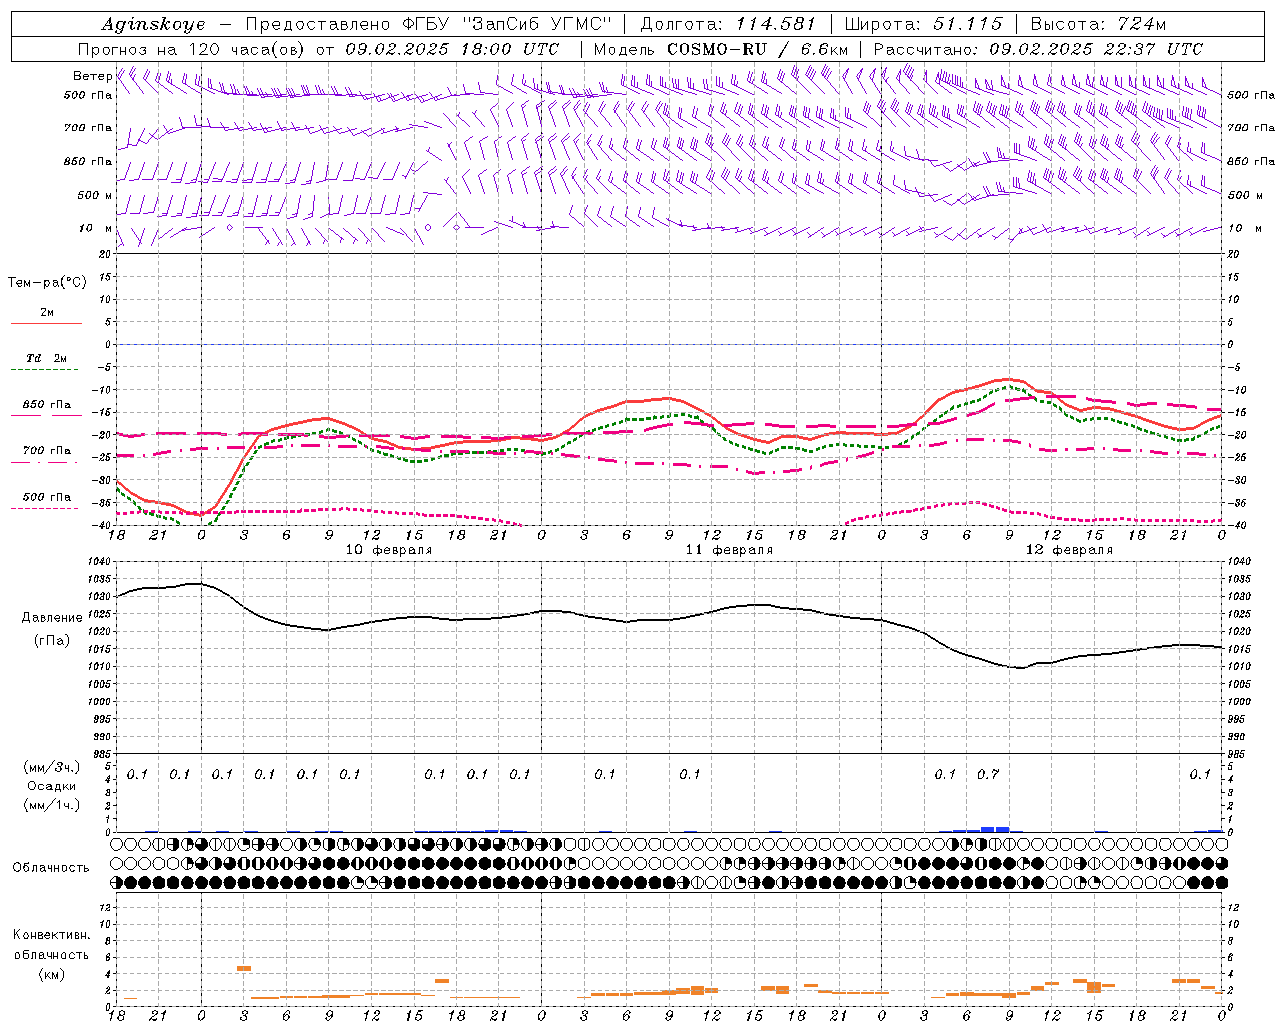Click the "Td 2м" dew point legend label
Image resolution: width=1280 pixels, height=1024 pixels.
pyautogui.click(x=47, y=358)
